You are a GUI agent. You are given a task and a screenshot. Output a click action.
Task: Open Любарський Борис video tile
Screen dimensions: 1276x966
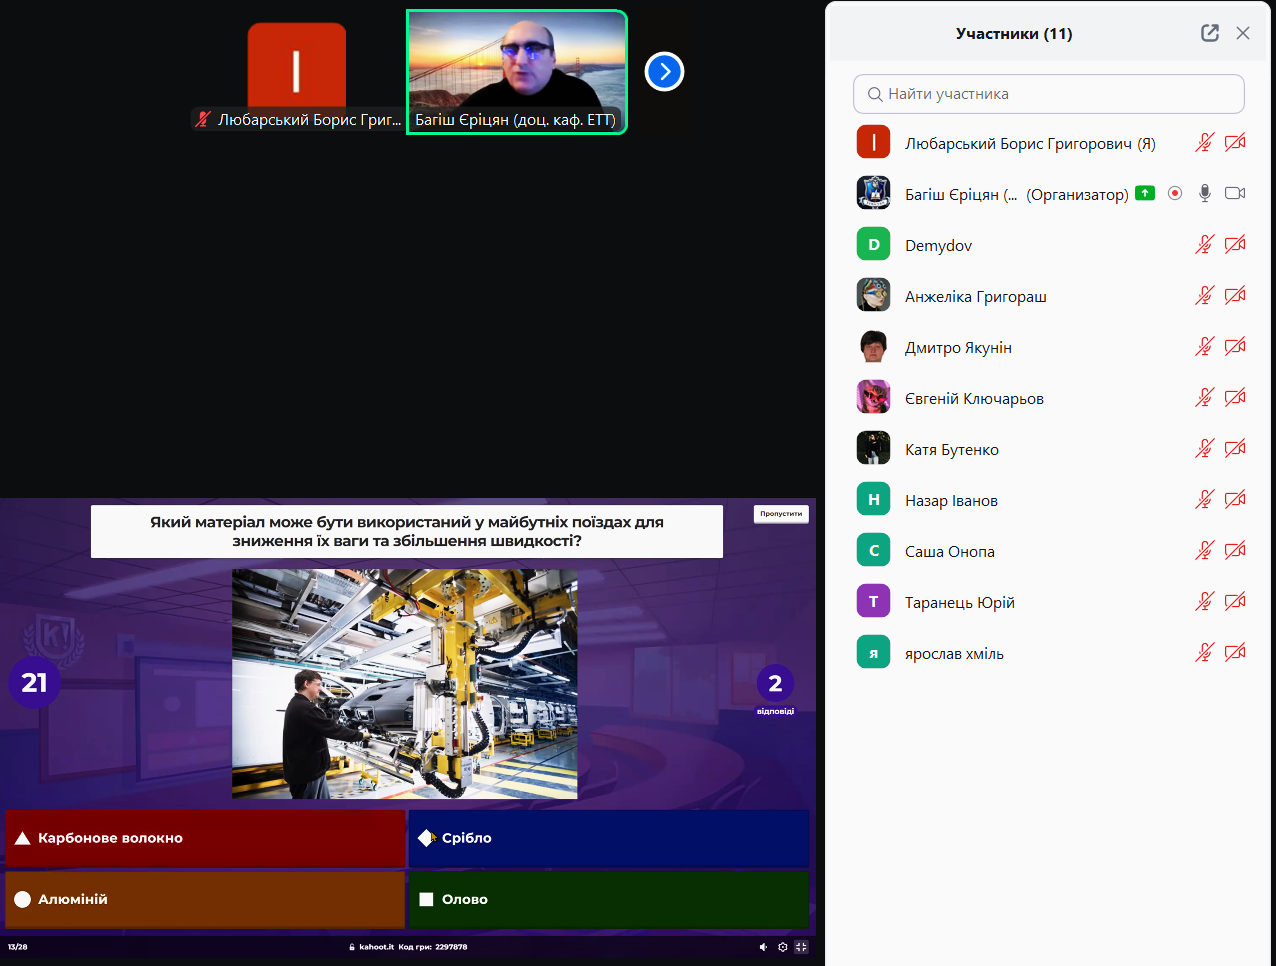point(297,72)
